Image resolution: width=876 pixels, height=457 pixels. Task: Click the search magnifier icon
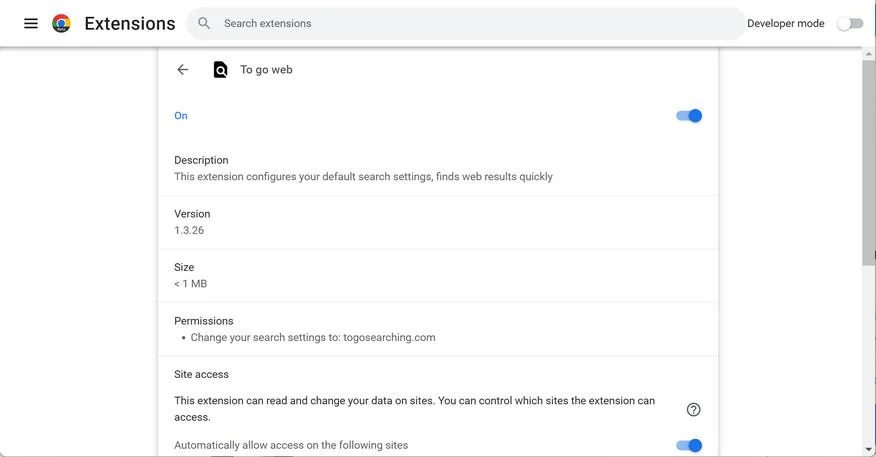[204, 23]
